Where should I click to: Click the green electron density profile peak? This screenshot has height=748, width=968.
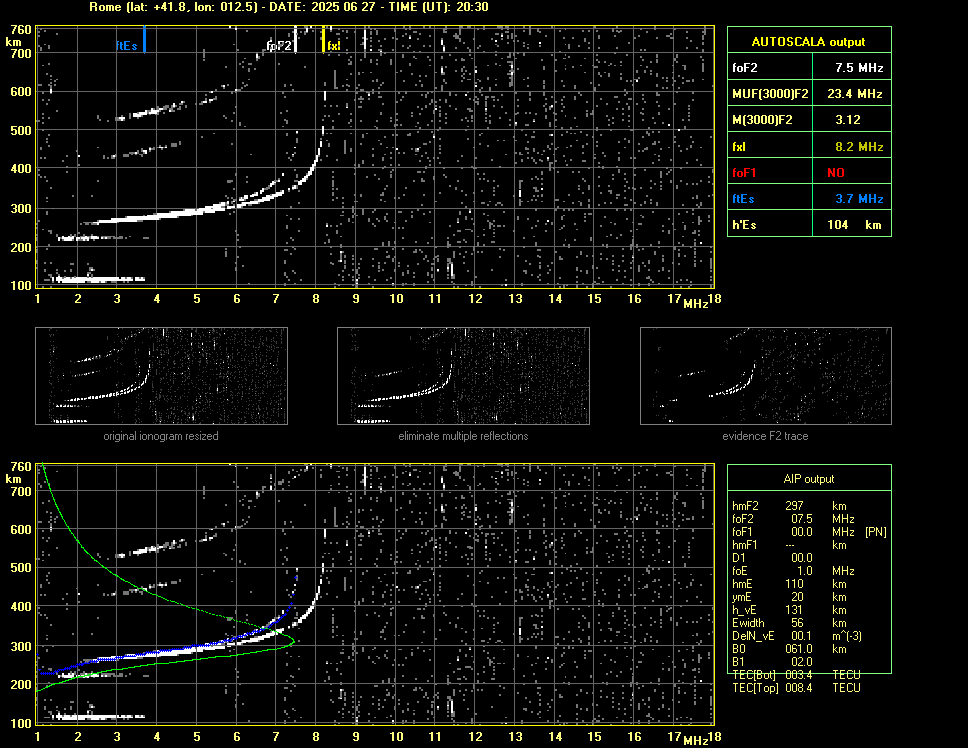[x=292, y=641]
